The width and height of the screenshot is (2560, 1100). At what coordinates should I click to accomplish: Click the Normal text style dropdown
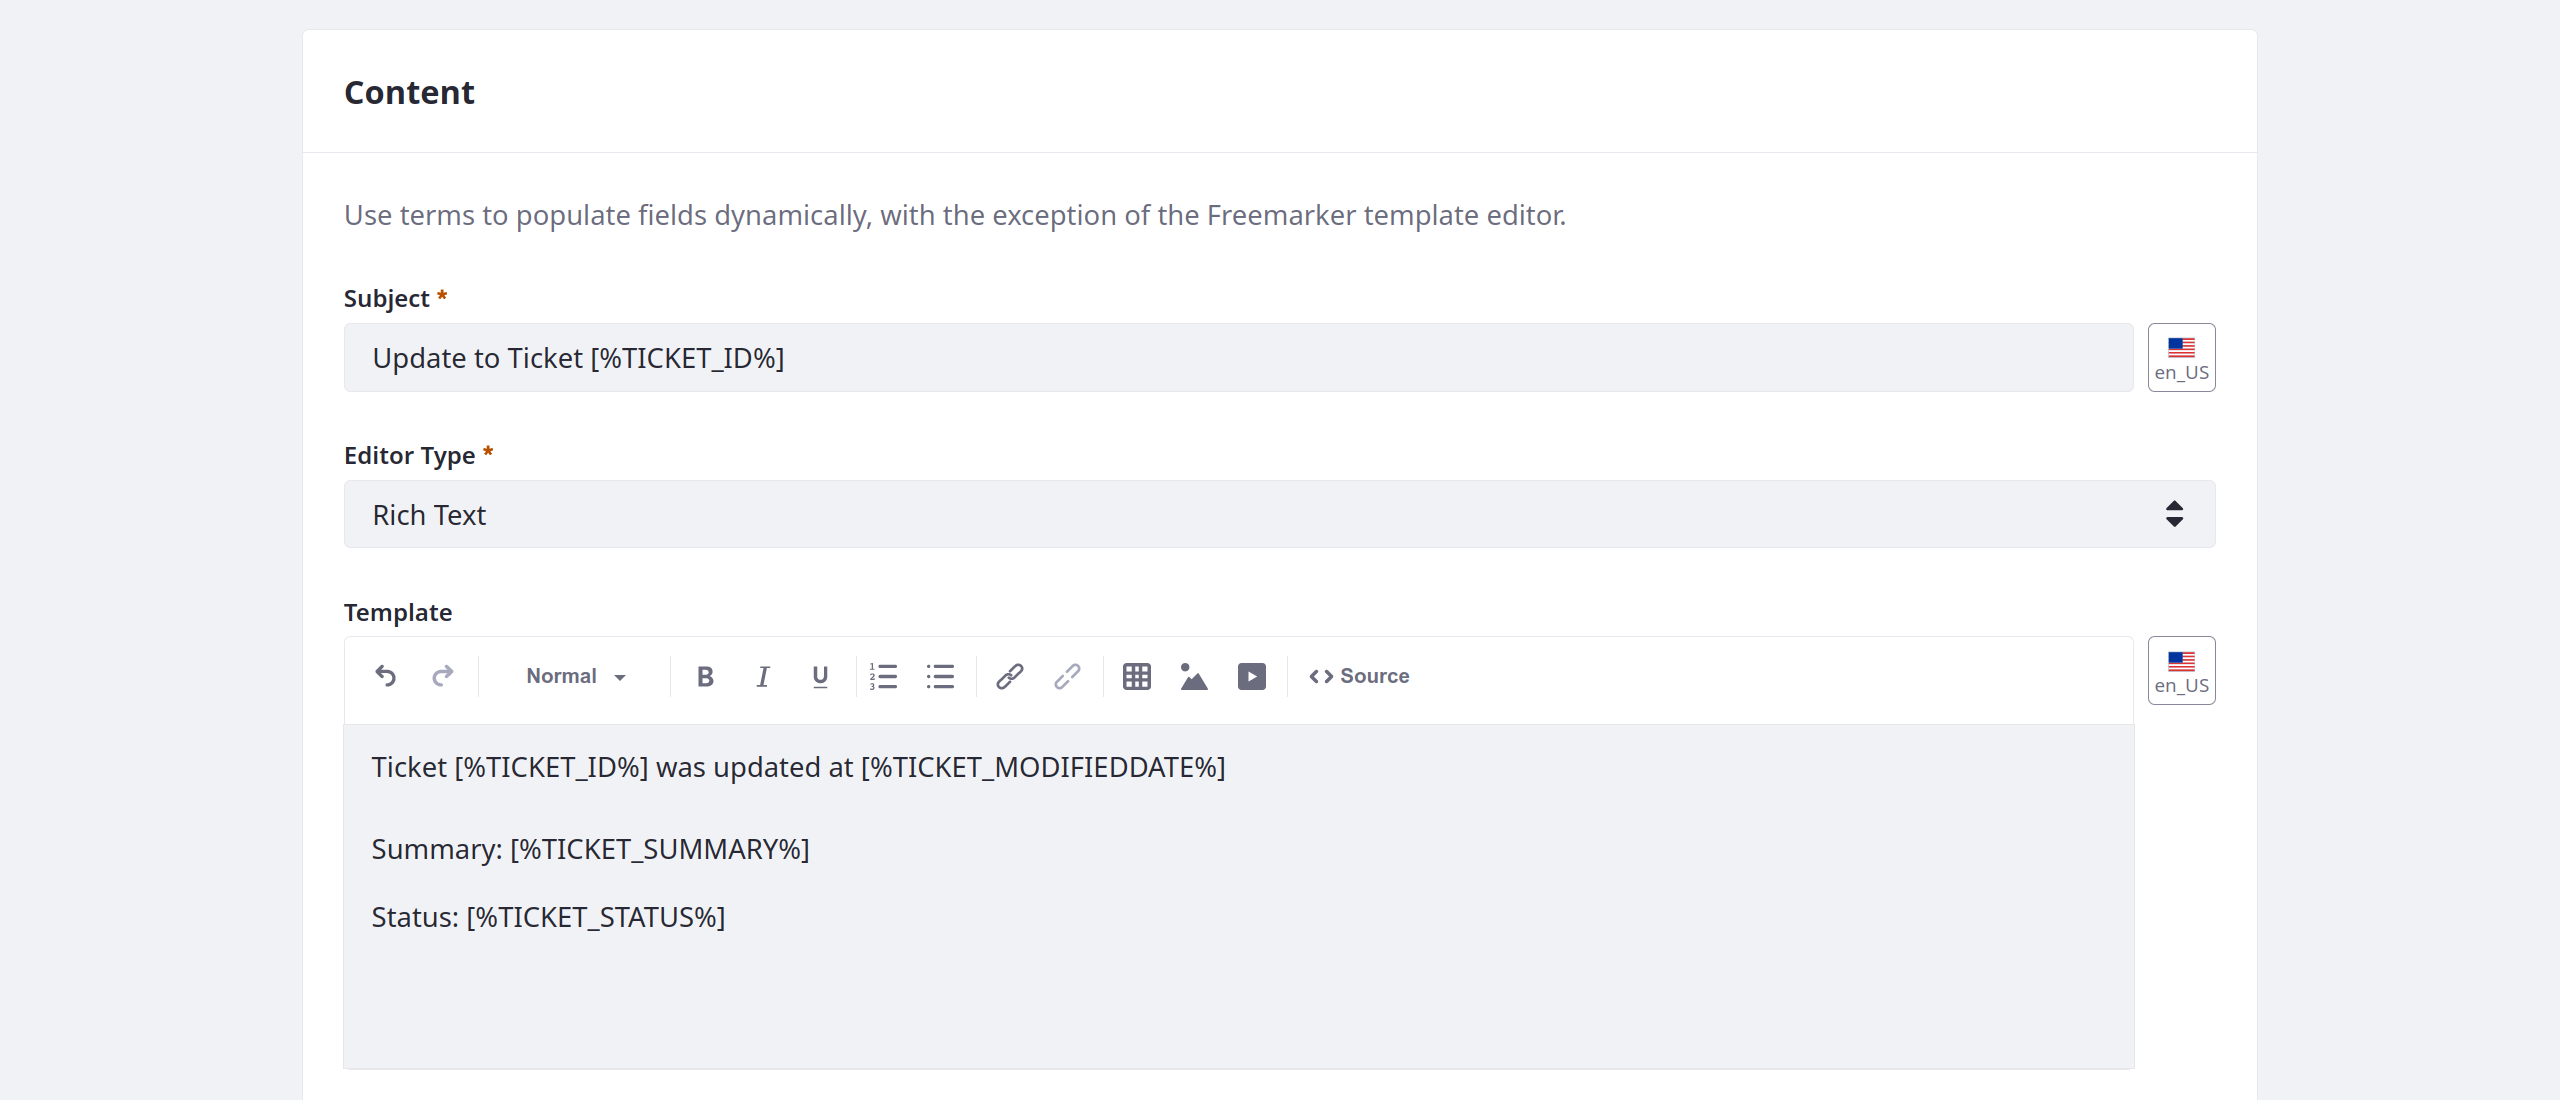pos(573,676)
